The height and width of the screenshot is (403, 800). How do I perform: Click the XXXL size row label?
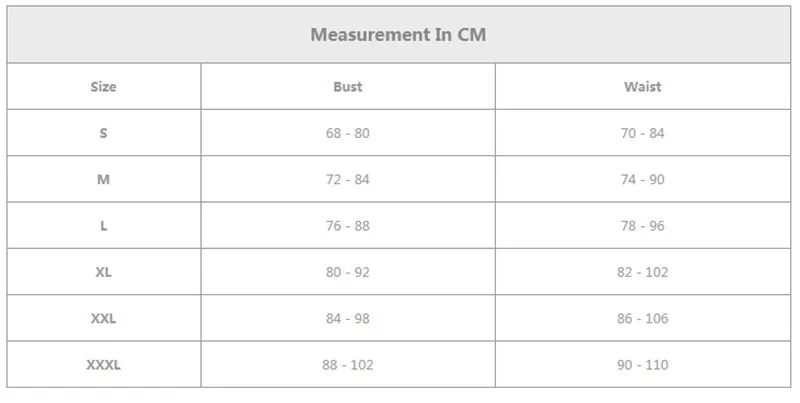coord(103,365)
